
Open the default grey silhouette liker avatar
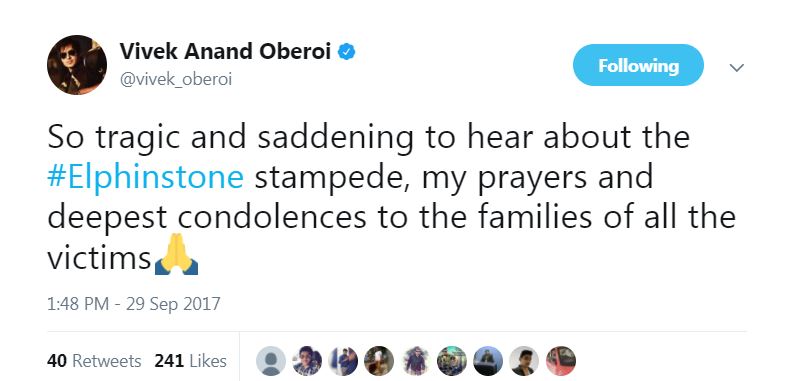pos(271,361)
